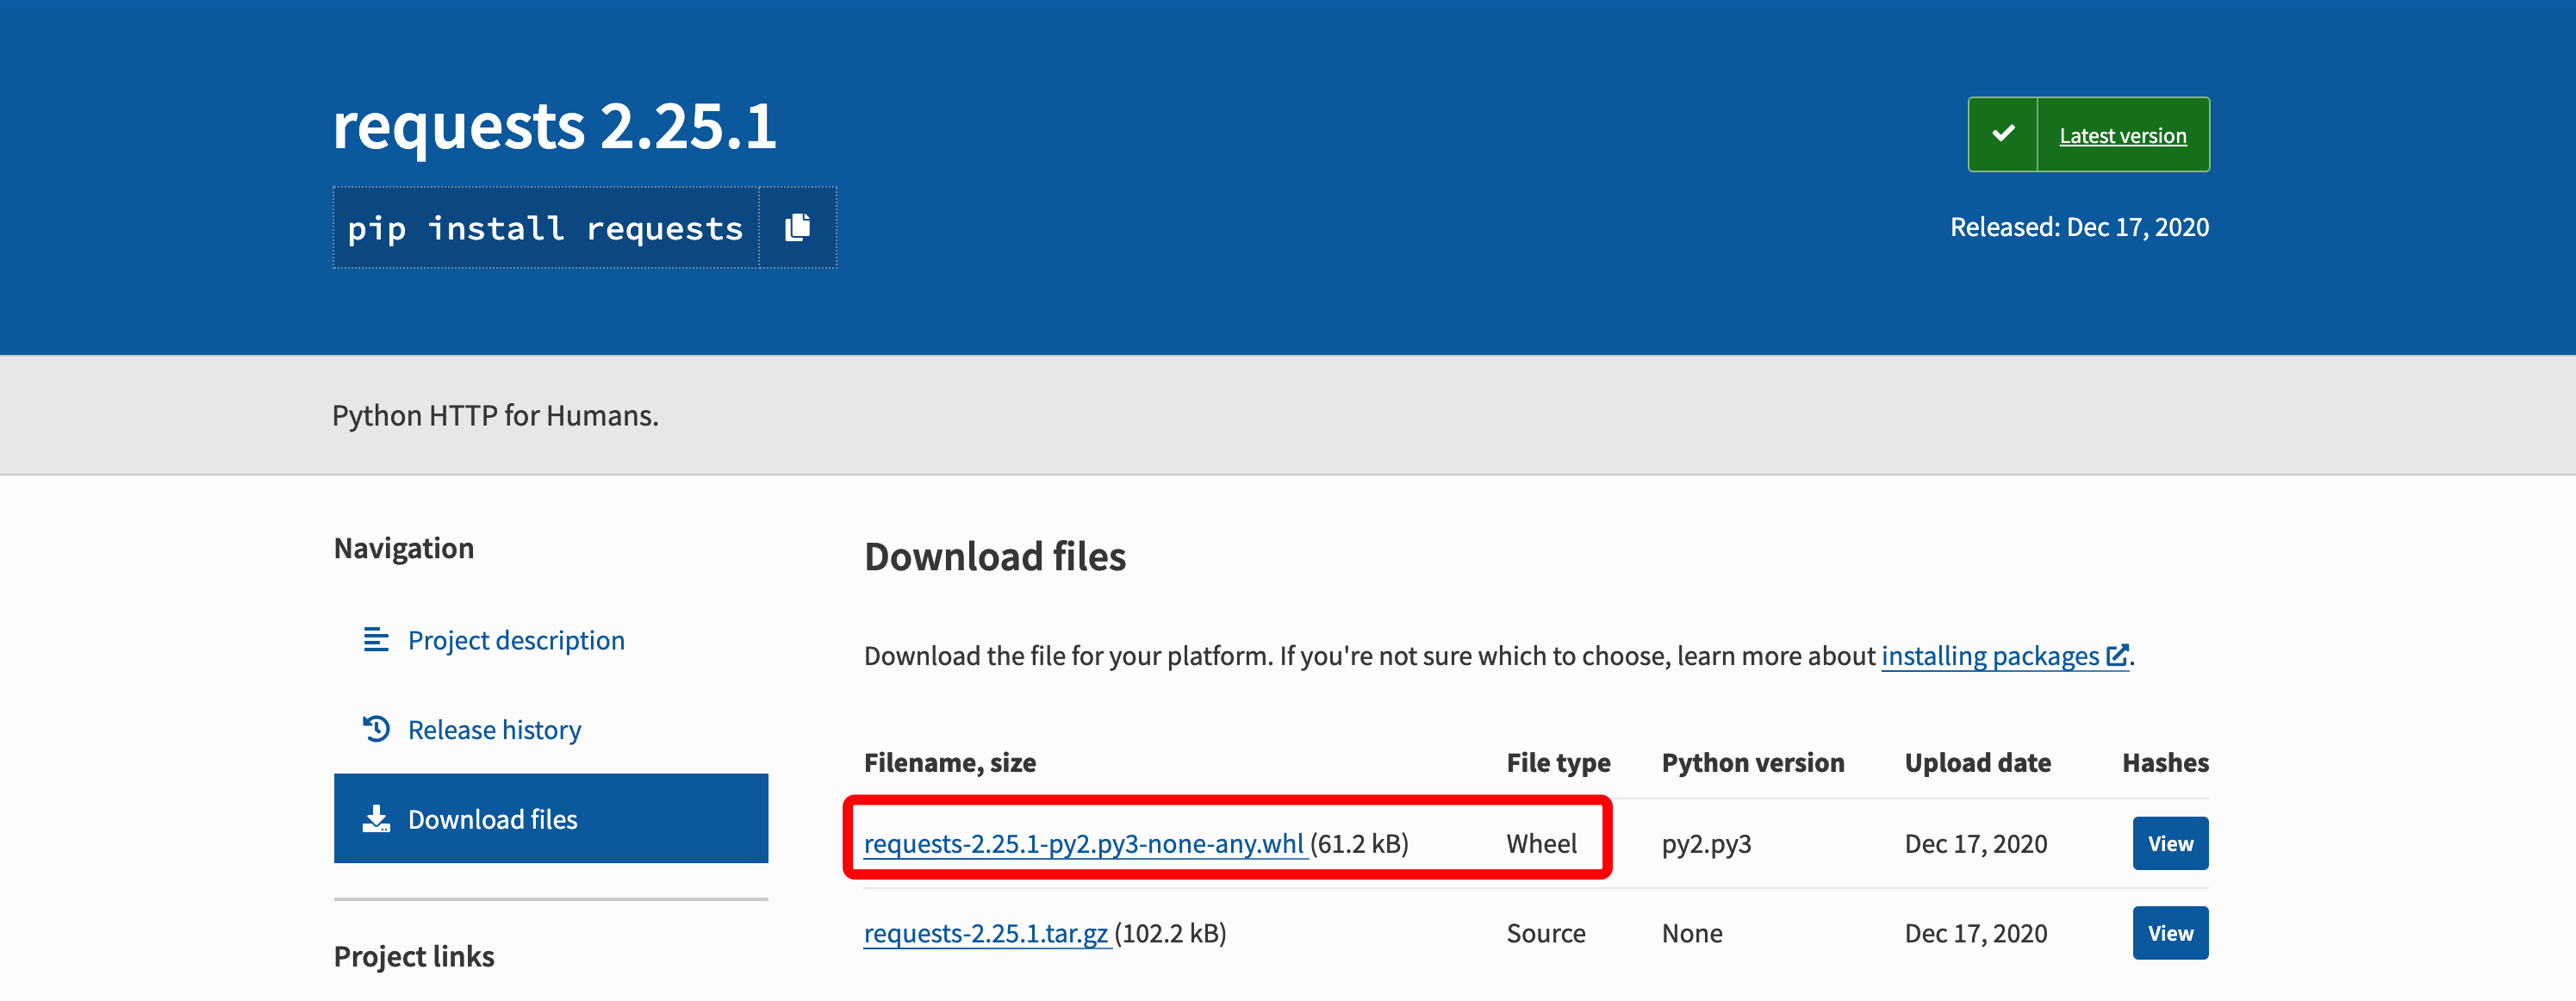The height and width of the screenshot is (1001, 2576).
Task: Click external link icon after installing packages
Action: [2117, 656]
